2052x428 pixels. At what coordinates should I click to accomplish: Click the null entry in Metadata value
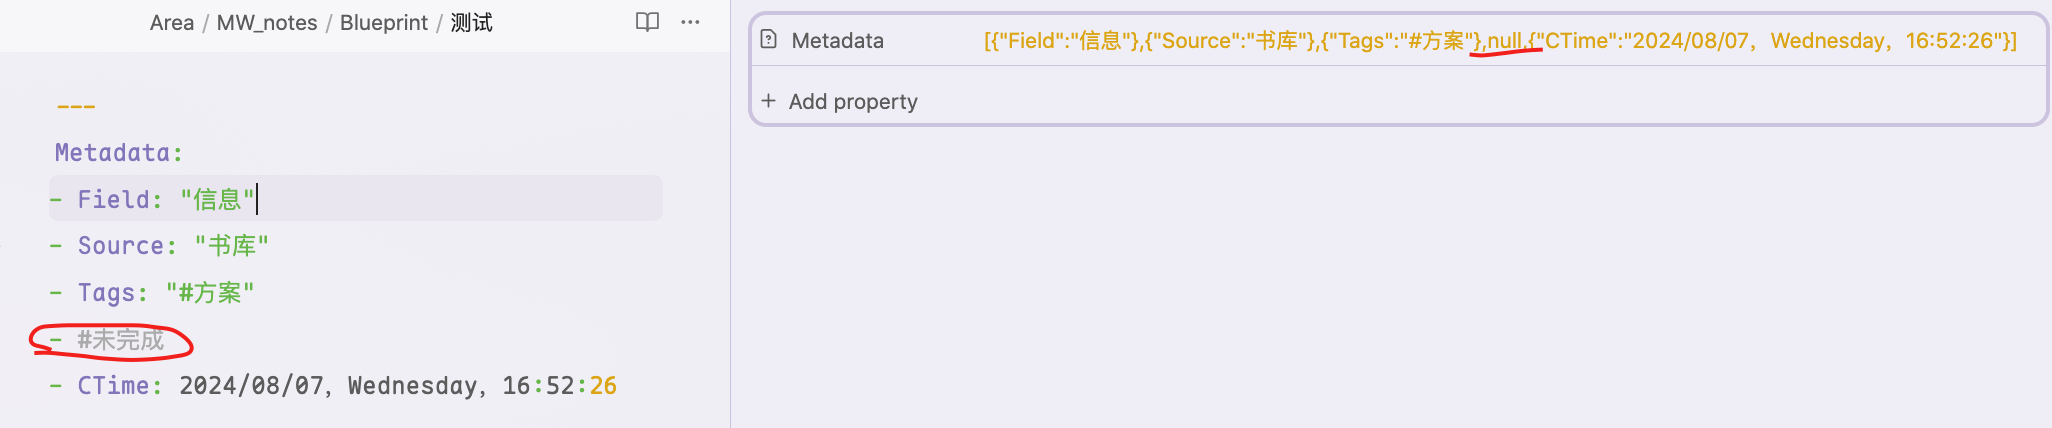[x=1504, y=40]
